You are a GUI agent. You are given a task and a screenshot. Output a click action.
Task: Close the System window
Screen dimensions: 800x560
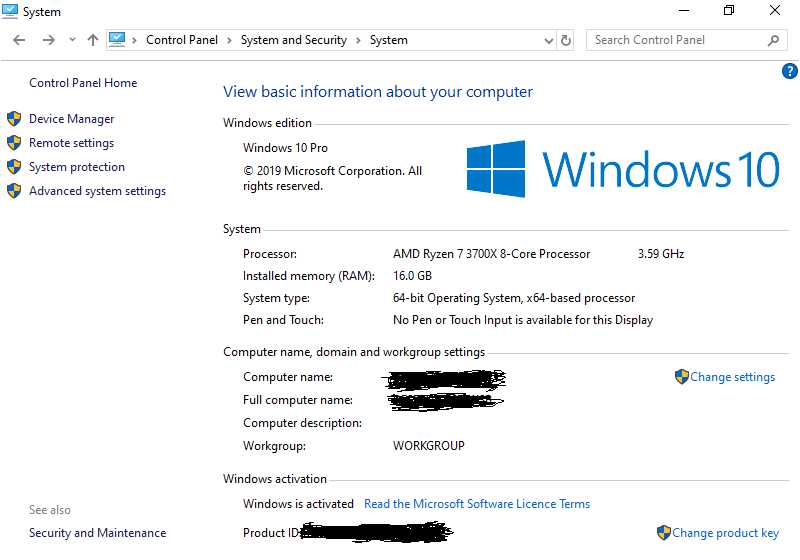pyautogui.click(x=774, y=10)
